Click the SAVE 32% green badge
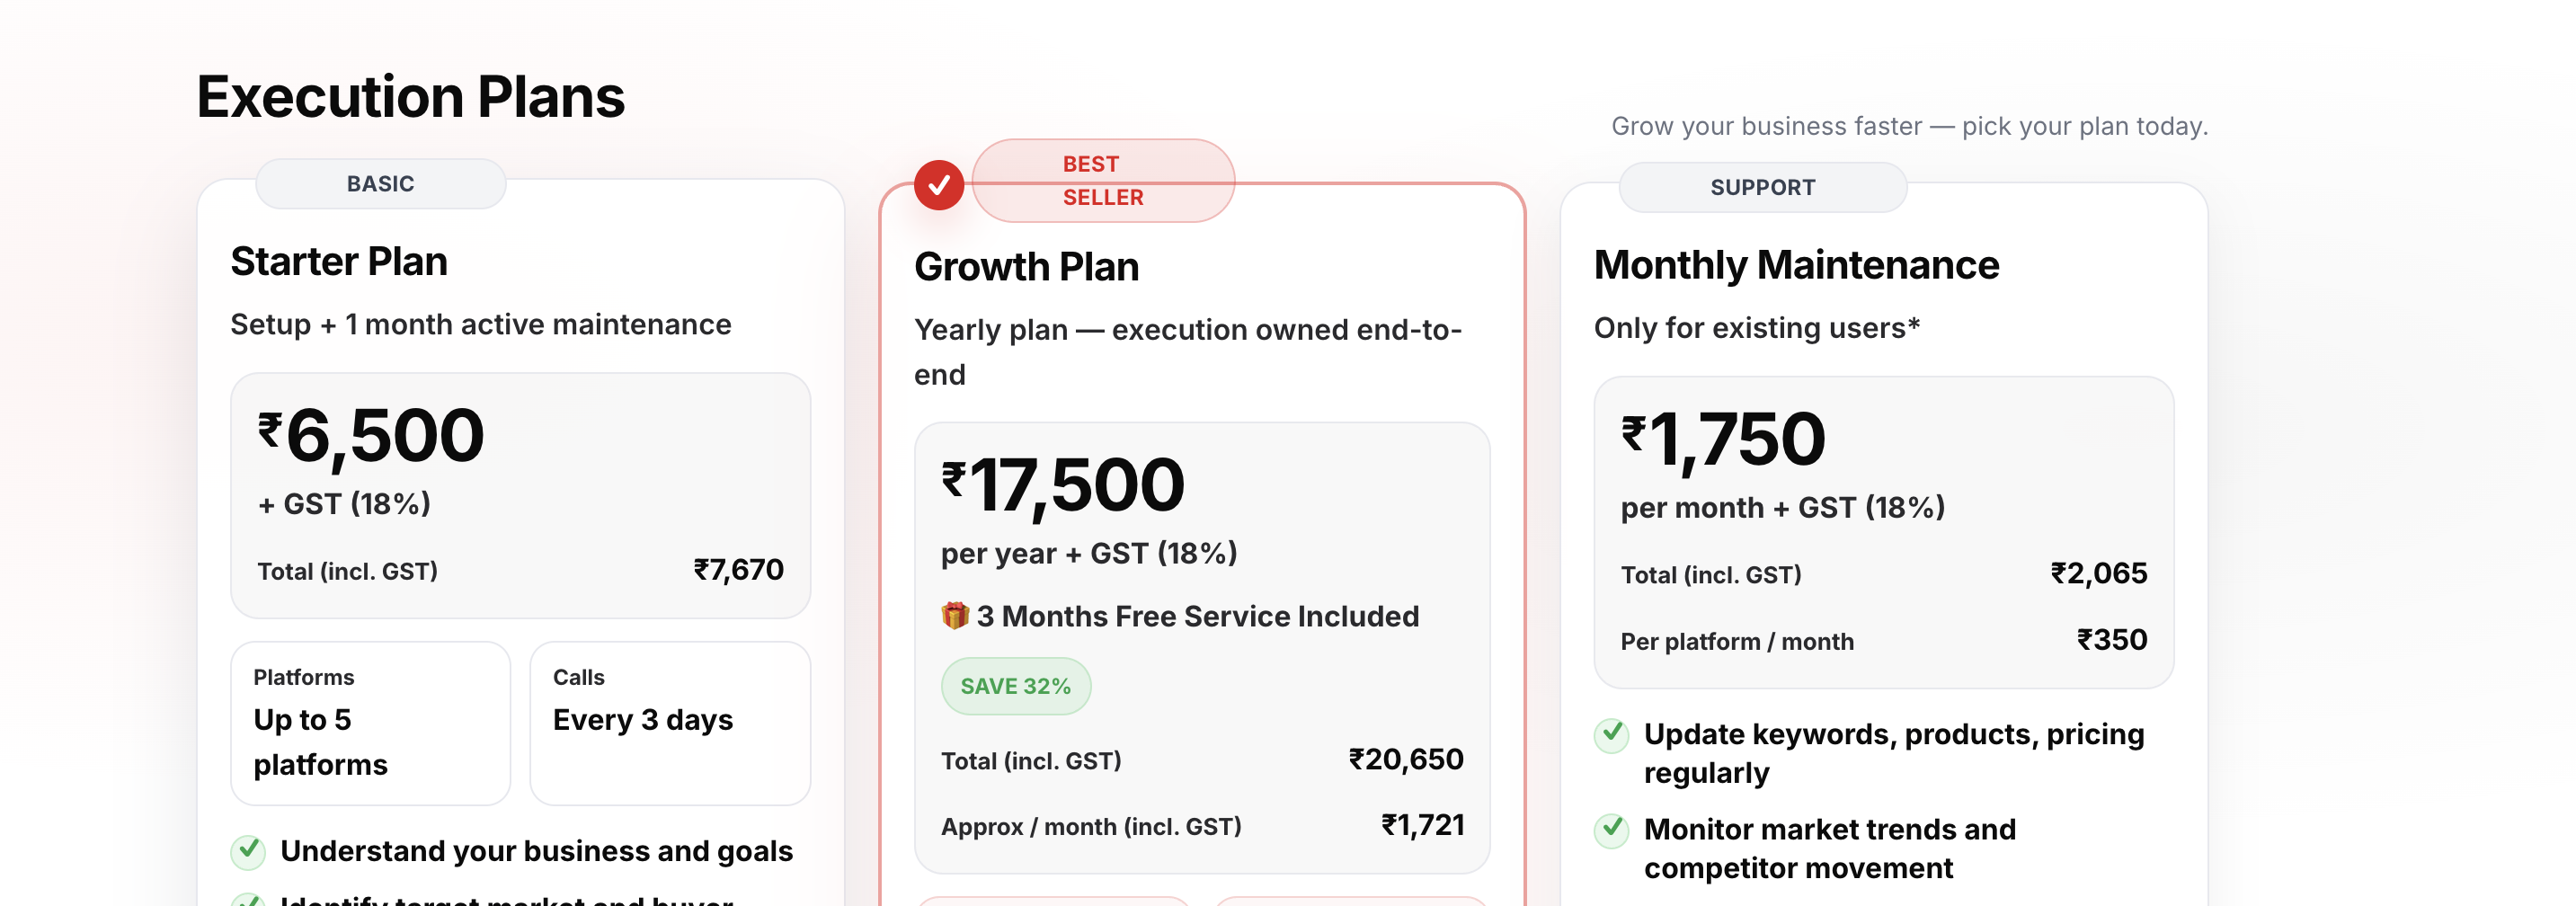This screenshot has height=906, width=2576. [x=1015, y=686]
